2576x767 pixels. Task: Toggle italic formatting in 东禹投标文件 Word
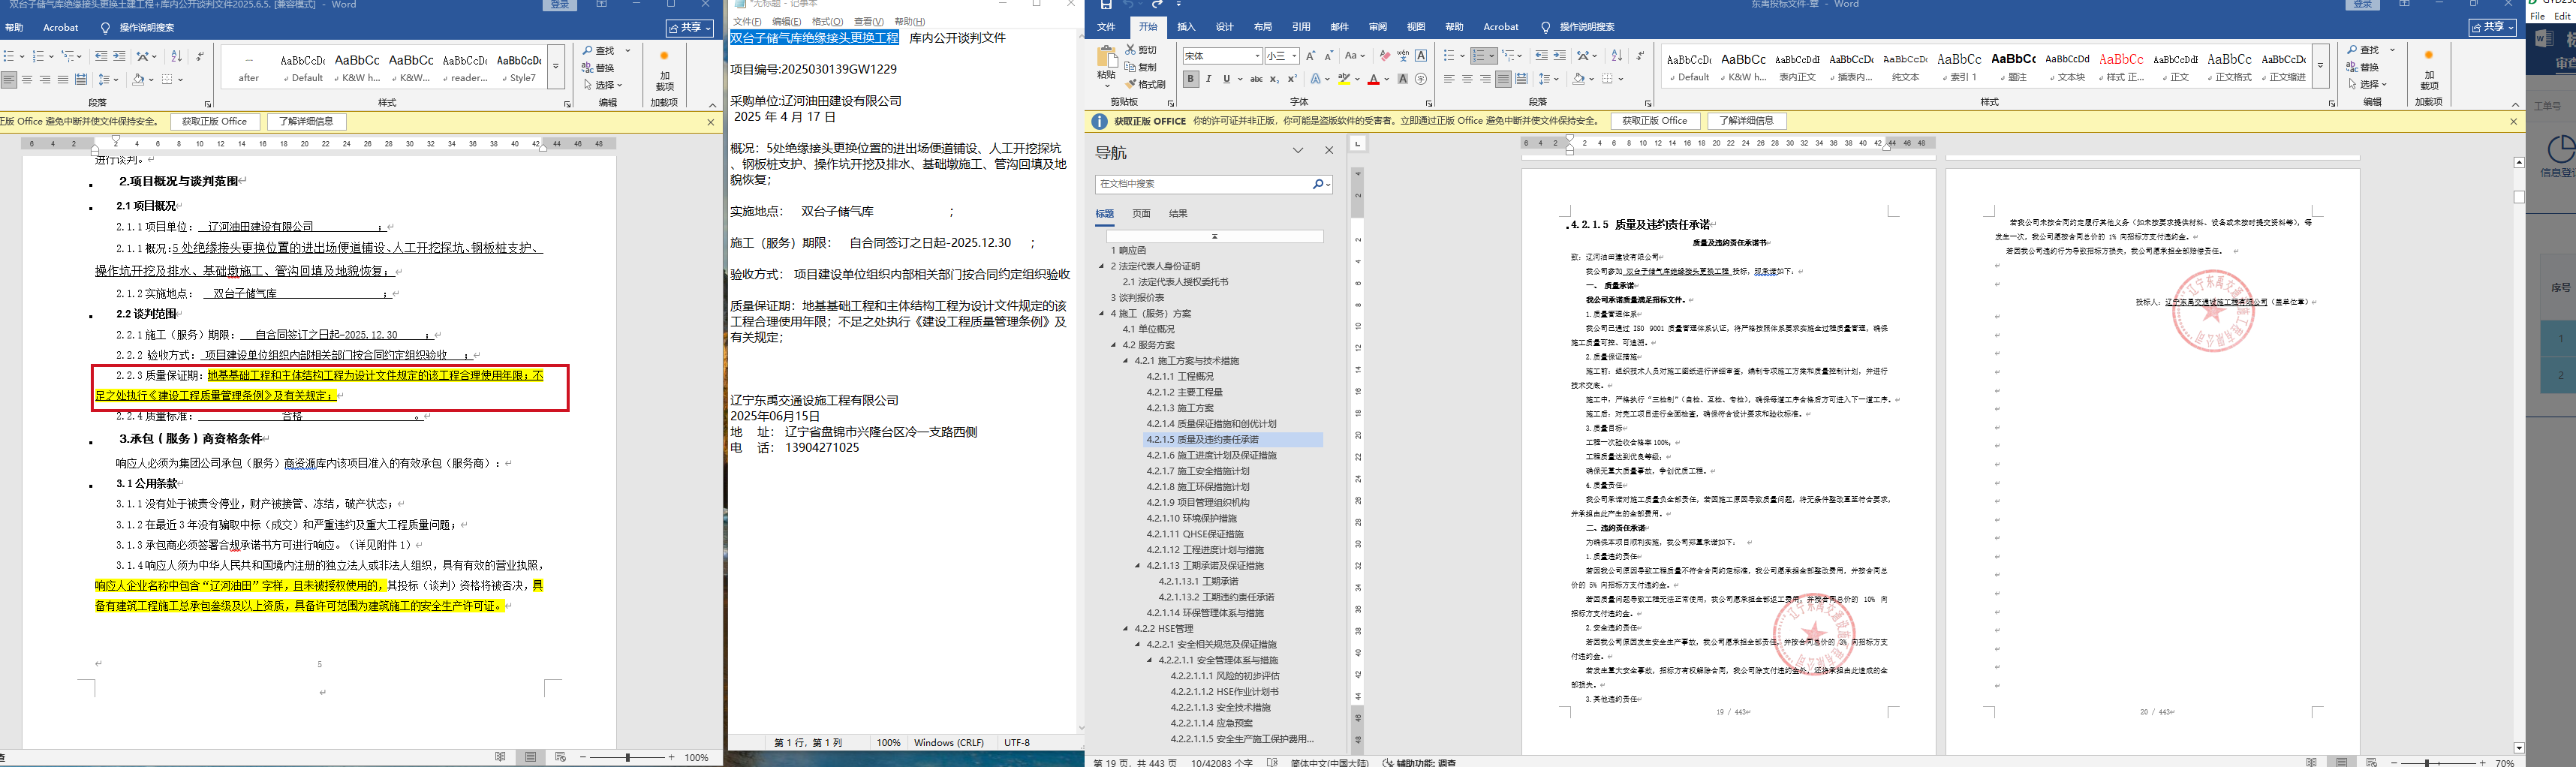pos(1209,79)
